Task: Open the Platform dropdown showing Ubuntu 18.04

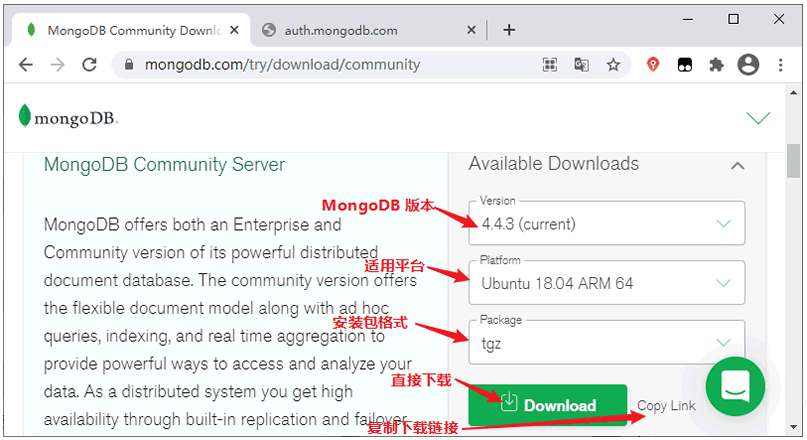Action: tap(606, 283)
